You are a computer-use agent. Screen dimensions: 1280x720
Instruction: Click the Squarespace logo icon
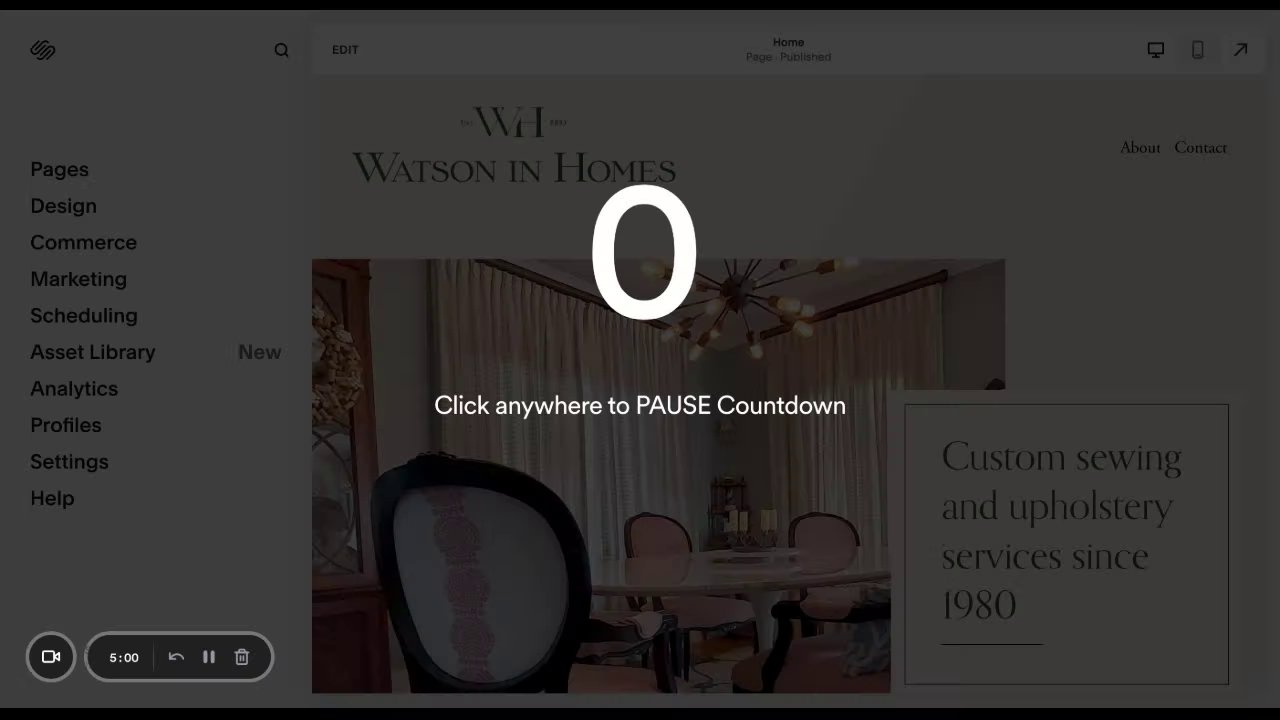point(43,50)
